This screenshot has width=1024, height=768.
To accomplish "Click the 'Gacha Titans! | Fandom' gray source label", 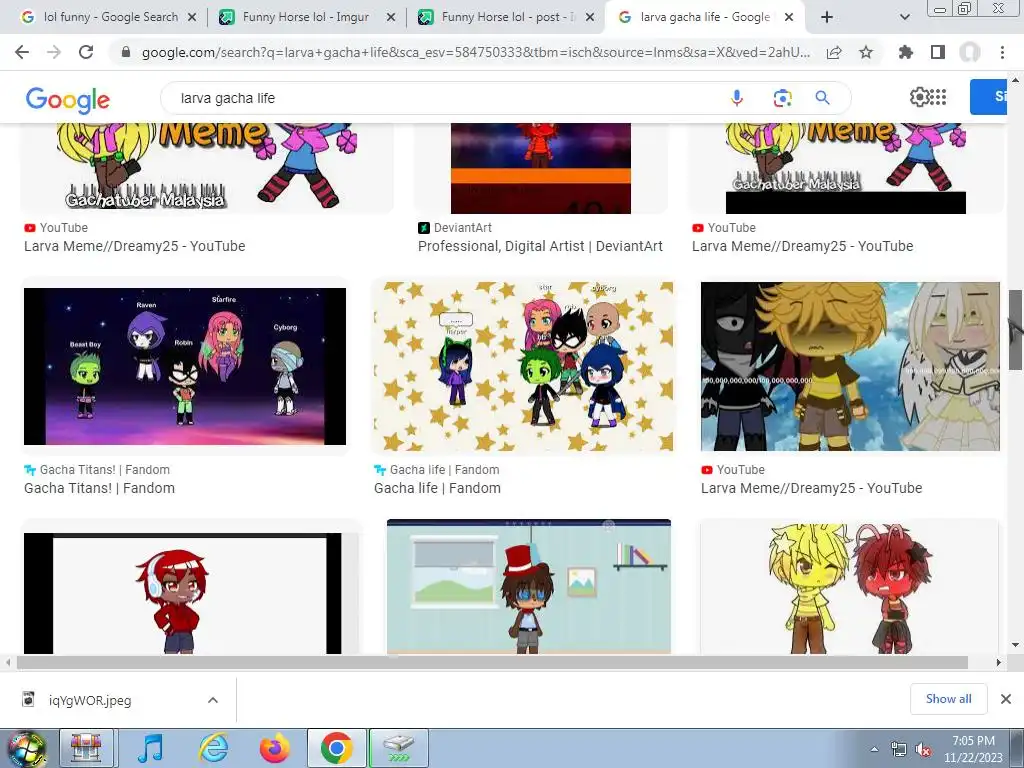I will tap(104, 470).
